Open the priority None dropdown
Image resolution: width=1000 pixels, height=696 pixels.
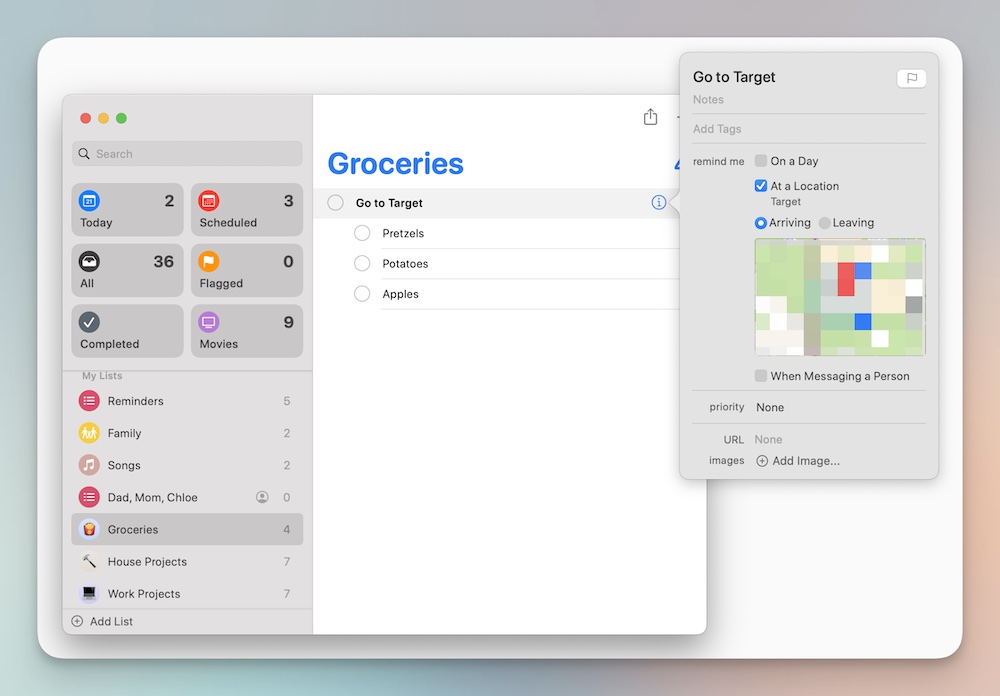point(770,407)
